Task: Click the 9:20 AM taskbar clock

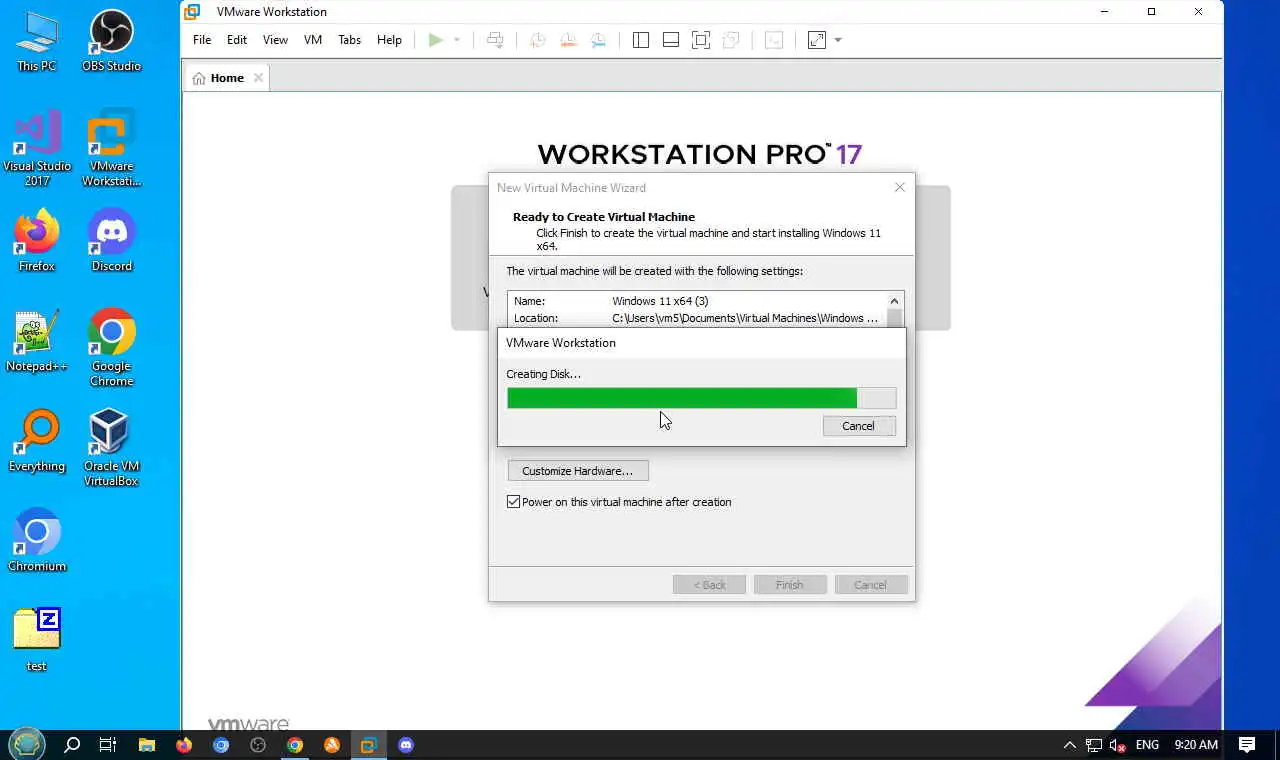Action: [x=1196, y=745]
